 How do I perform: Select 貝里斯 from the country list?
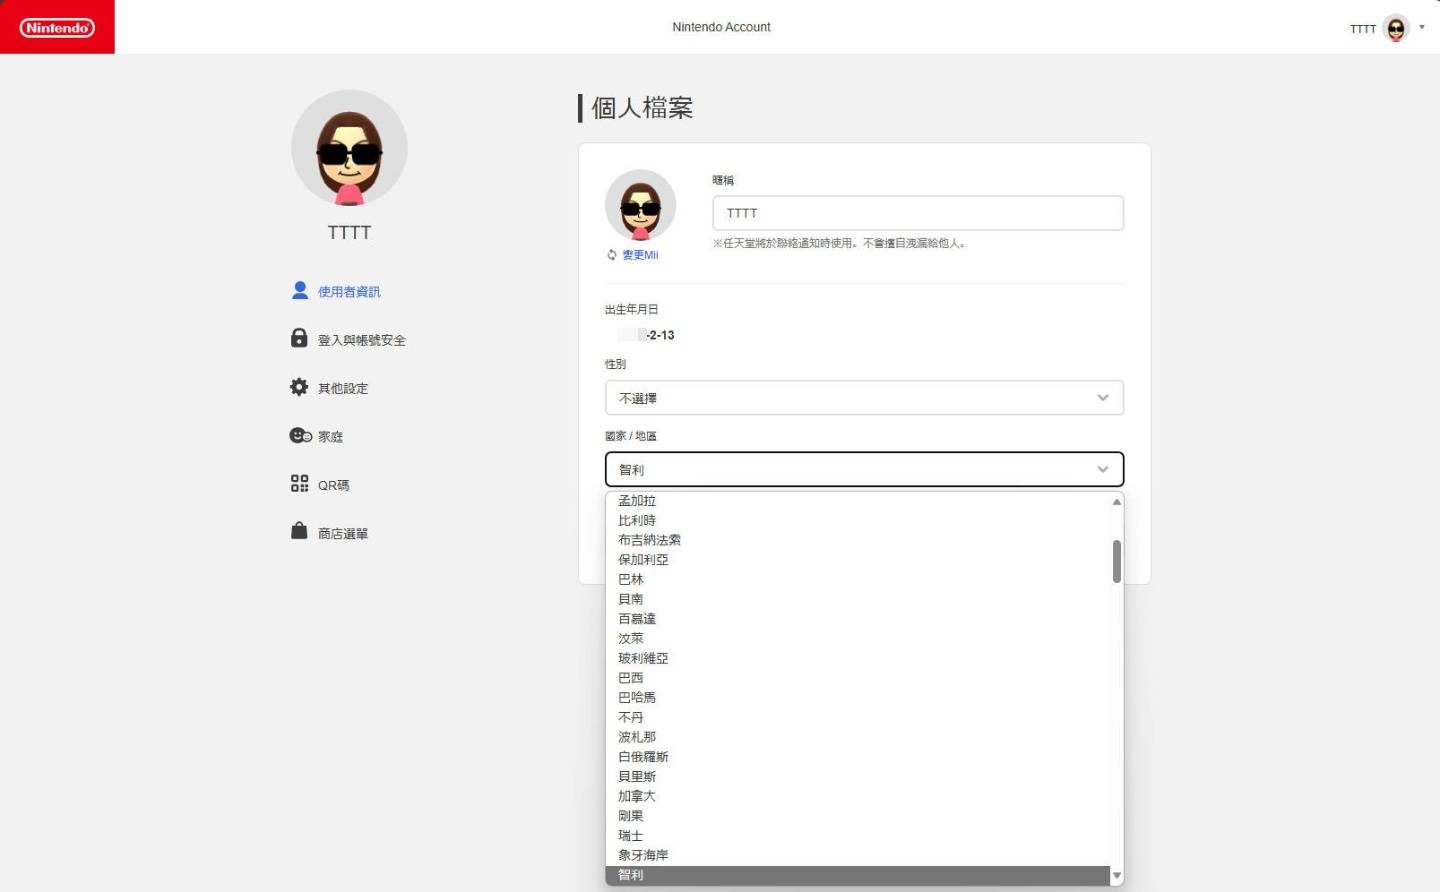tap(858, 777)
